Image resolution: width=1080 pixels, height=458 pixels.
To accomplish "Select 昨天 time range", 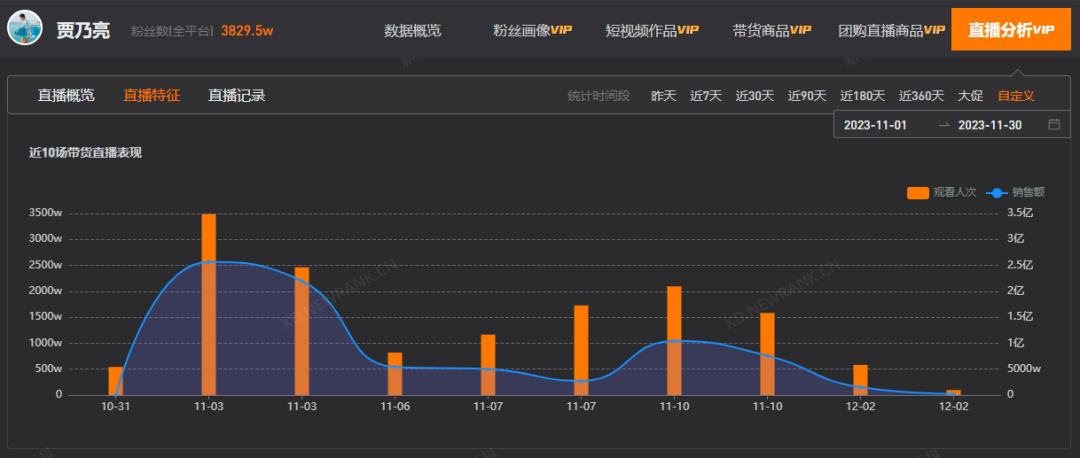I will click(x=664, y=96).
